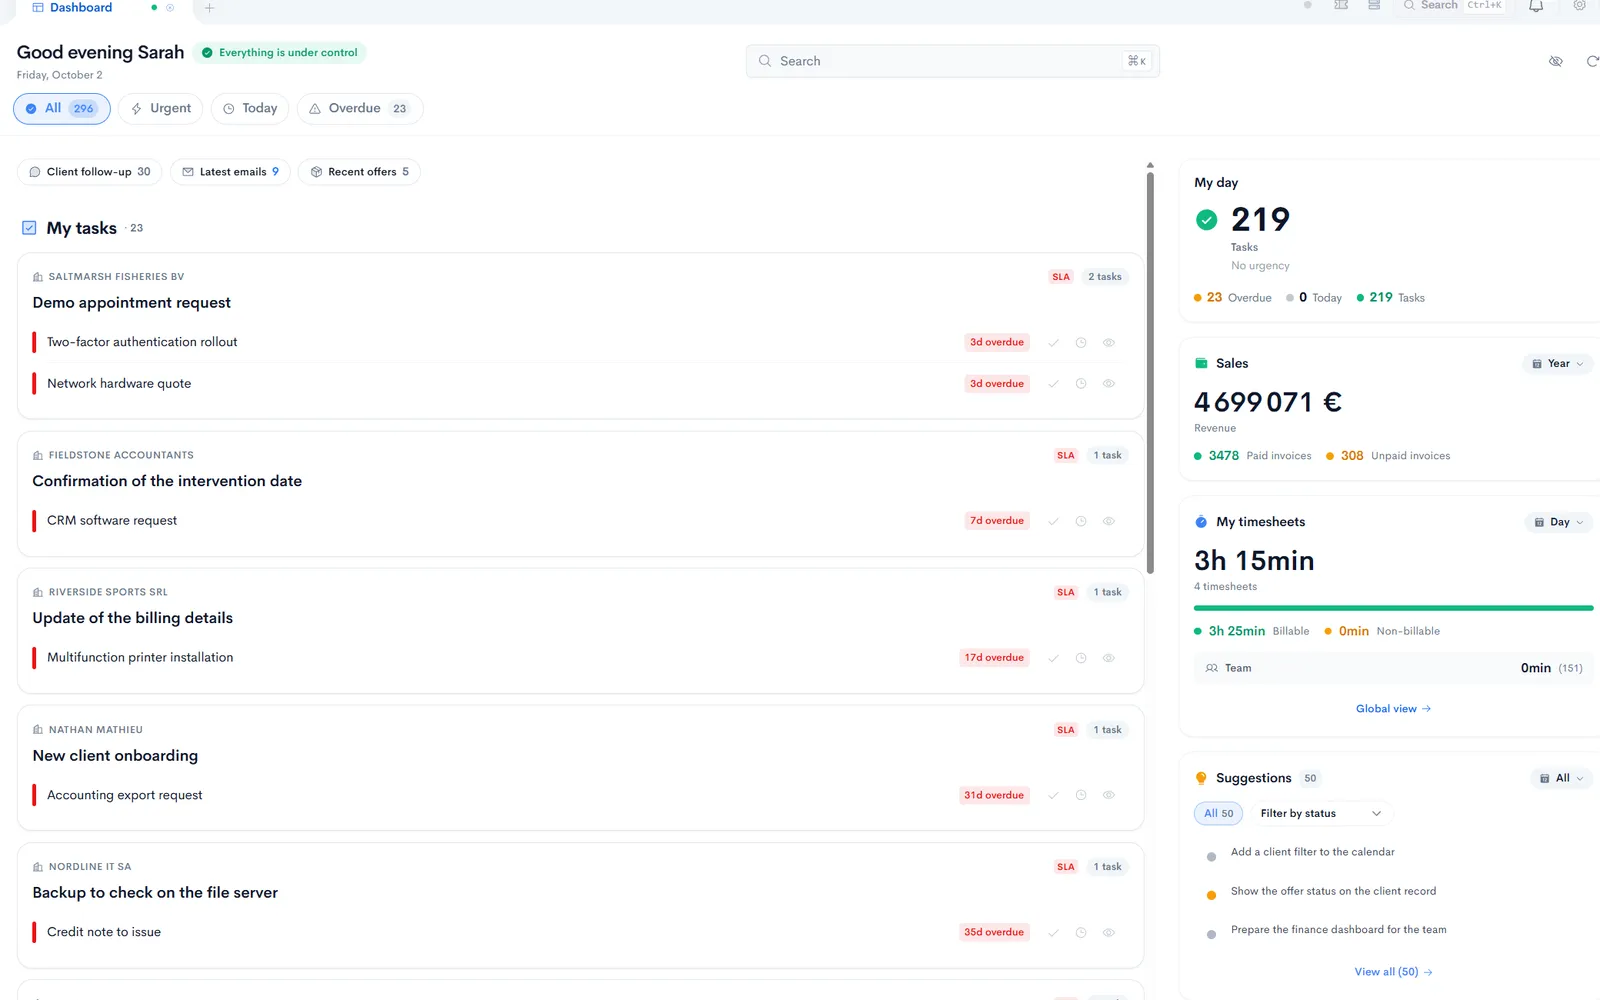Viewport: 1600px width, 1000px height.
Task: Mark Network hardware quote as done
Action: tap(1053, 384)
